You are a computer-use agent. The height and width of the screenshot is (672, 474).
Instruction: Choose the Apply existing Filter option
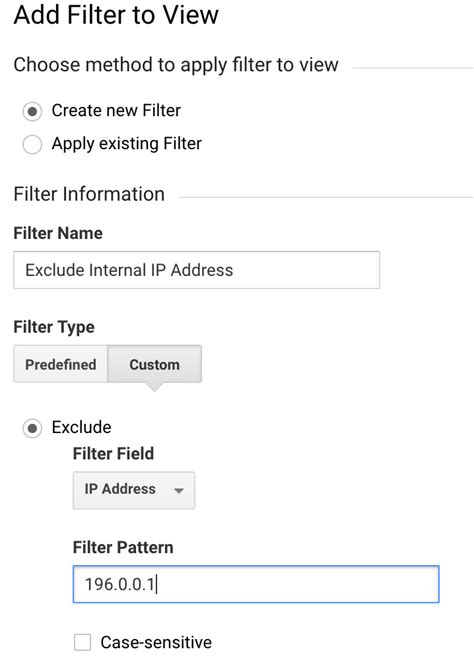(32, 144)
